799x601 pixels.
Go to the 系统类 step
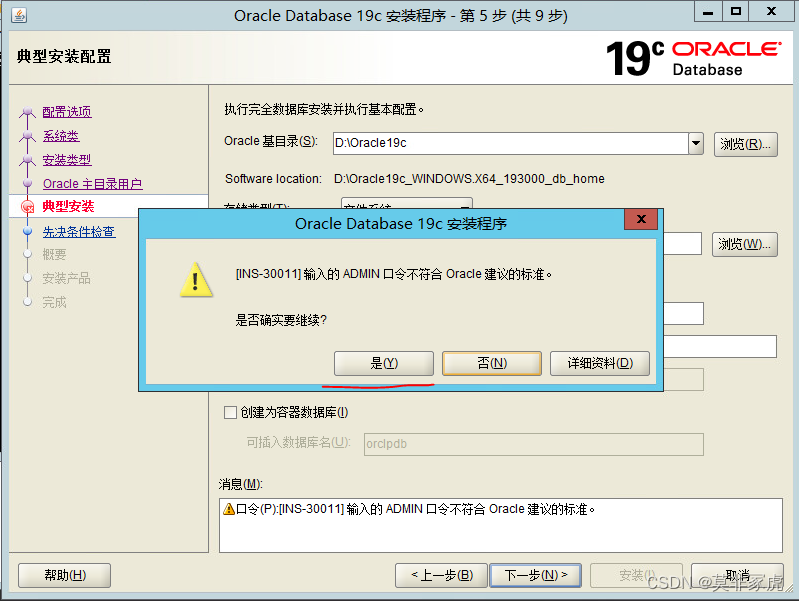coord(61,136)
